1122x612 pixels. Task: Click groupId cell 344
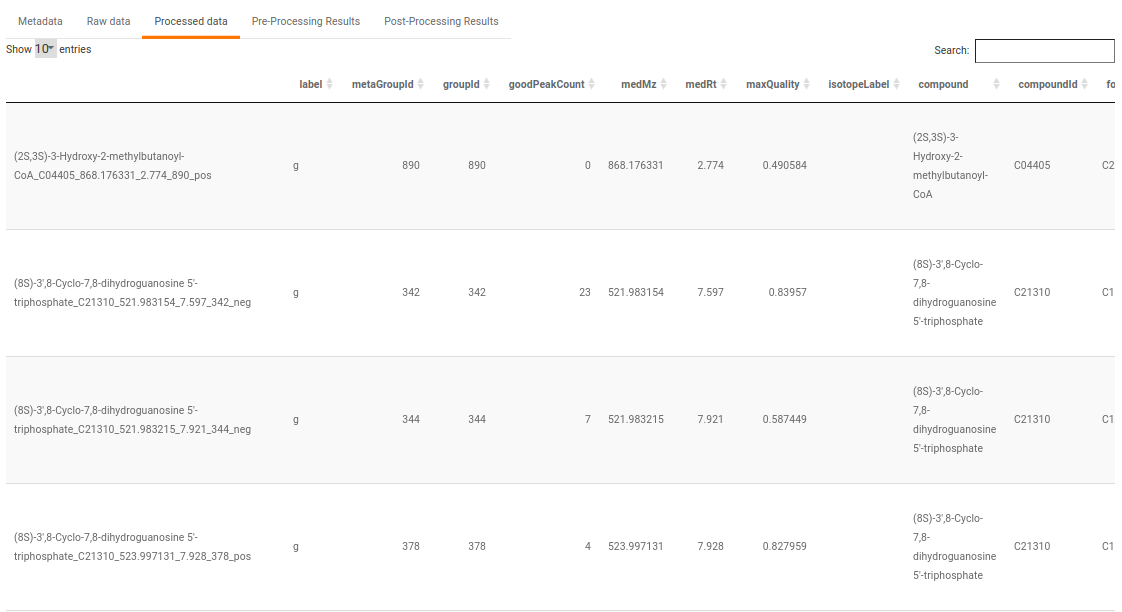(477, 419)
